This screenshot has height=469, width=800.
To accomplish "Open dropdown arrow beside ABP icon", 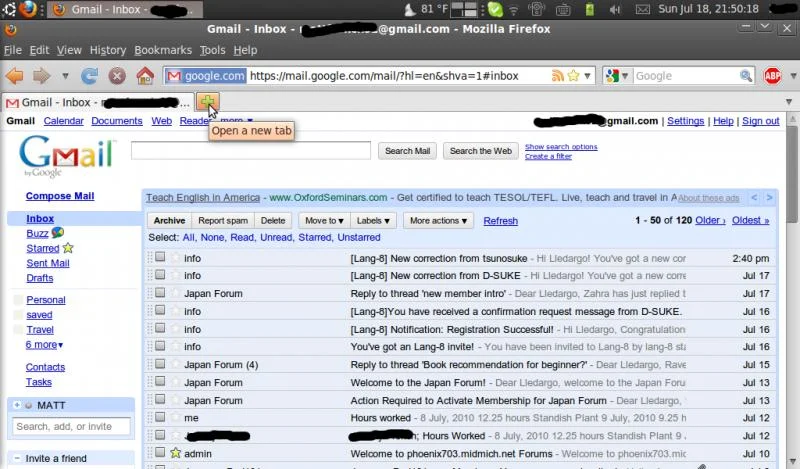I will pos(794,76).
